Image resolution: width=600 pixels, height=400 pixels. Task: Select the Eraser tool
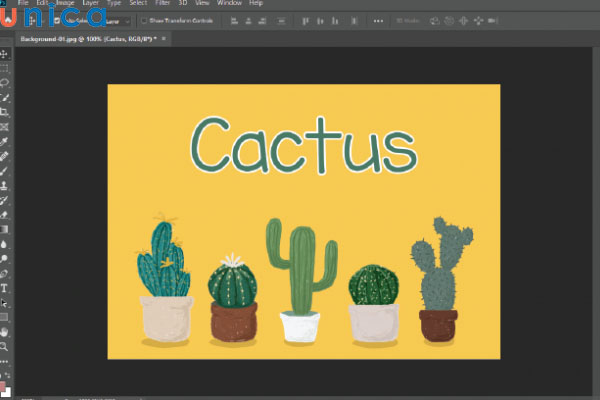(x=5, y=214)
